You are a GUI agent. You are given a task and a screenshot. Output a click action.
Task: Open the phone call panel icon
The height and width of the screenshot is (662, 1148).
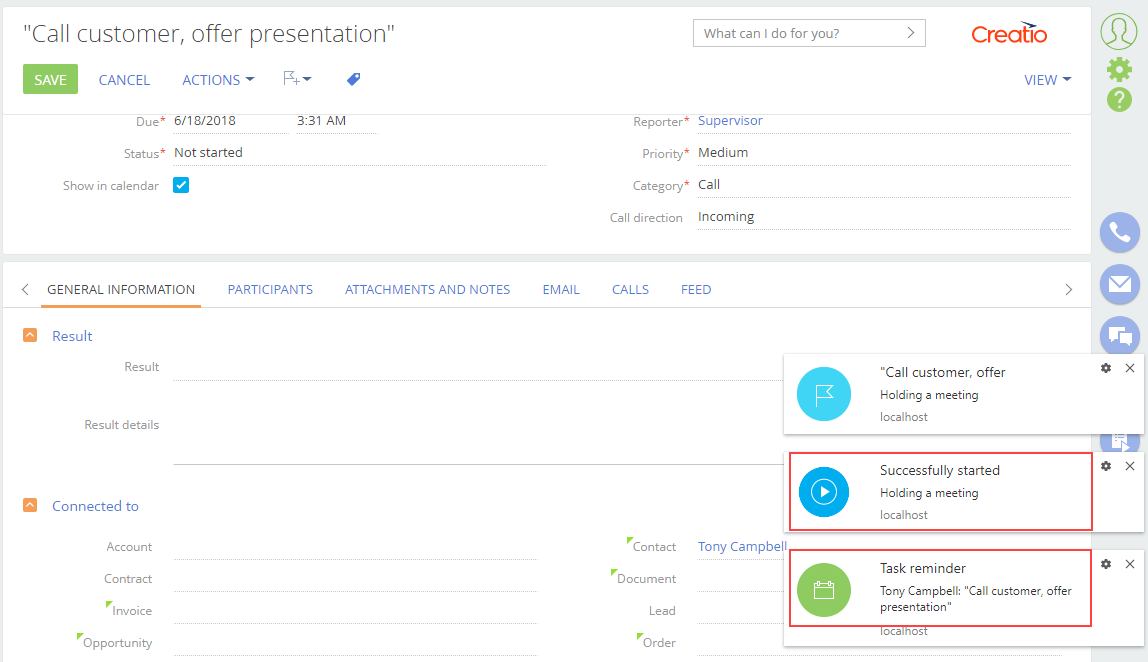click(x=1119, y=233)
